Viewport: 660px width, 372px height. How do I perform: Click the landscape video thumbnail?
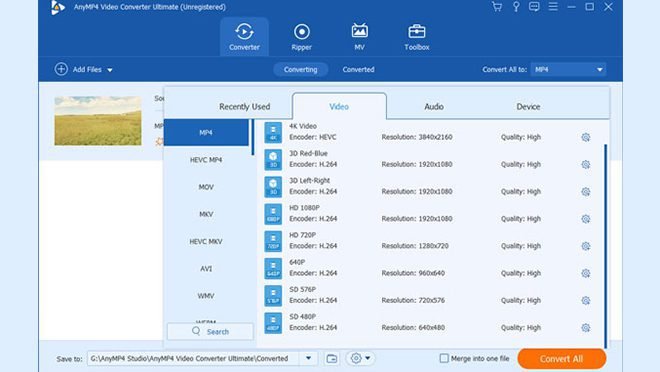[x=98, y=121]
